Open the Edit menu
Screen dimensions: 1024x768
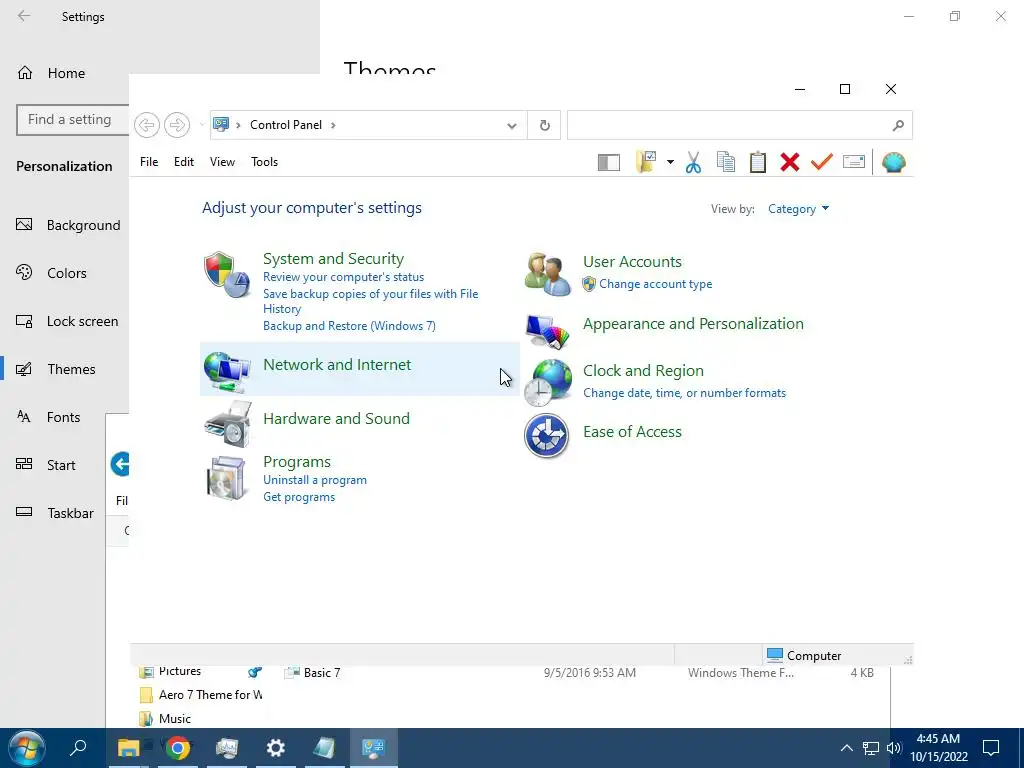click(184, 161)
